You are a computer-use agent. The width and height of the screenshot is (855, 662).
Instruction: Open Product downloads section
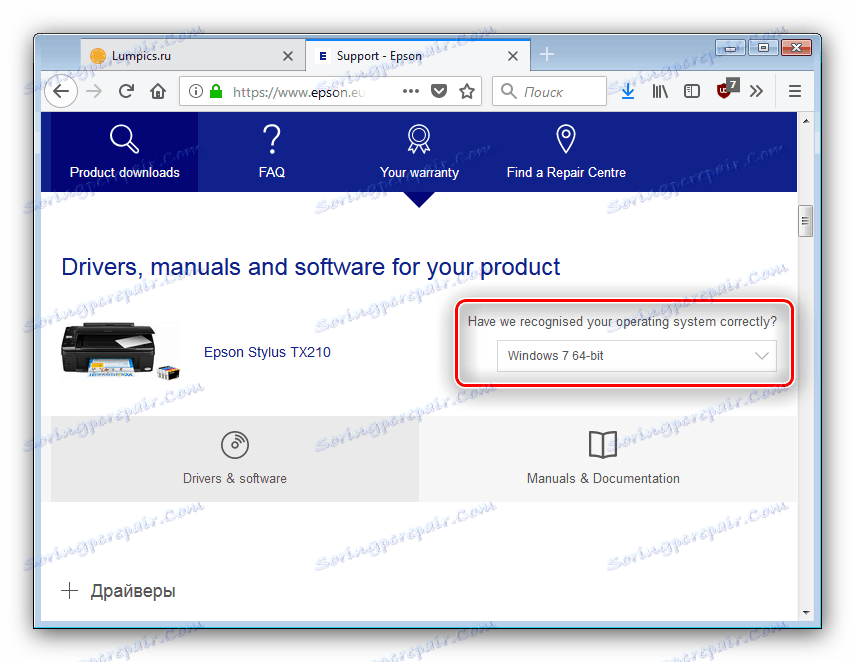click(124, 152)
